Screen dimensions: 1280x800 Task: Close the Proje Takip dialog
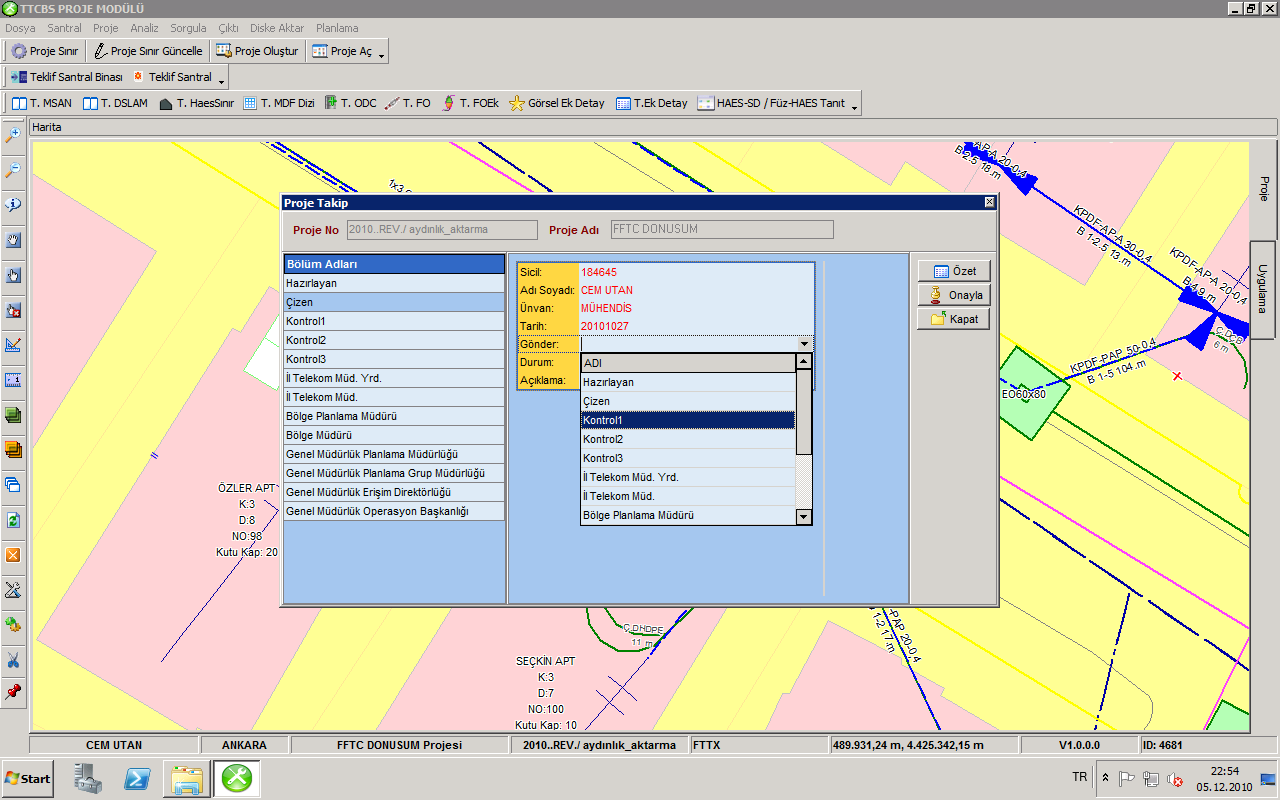pyautogui.click(x=990, y=202)
